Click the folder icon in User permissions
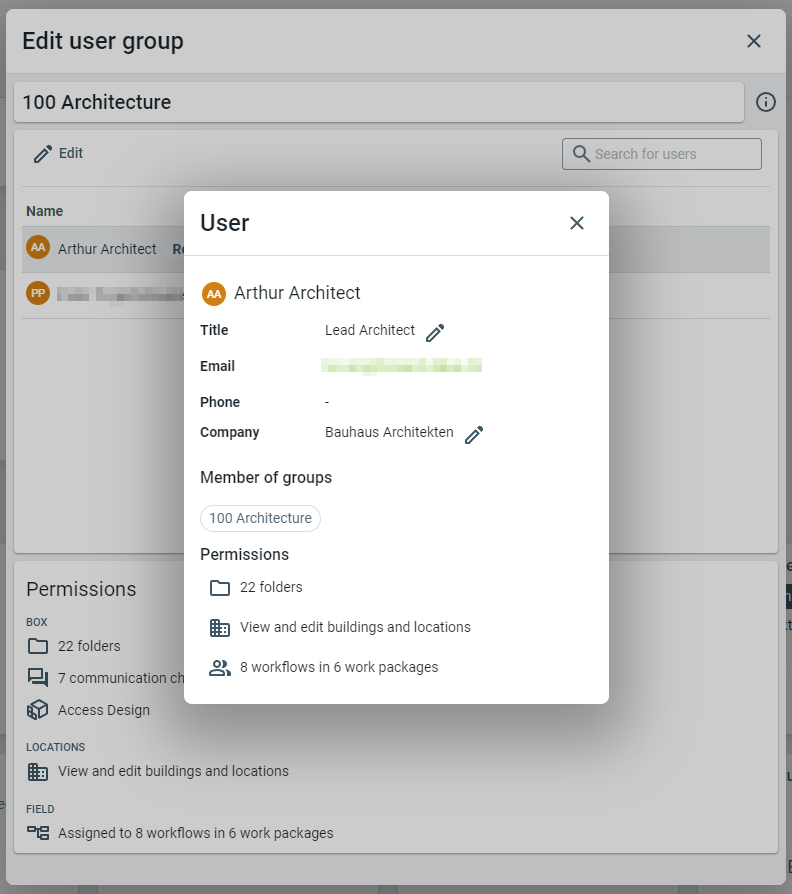The image size is (792, 894). 220,588
